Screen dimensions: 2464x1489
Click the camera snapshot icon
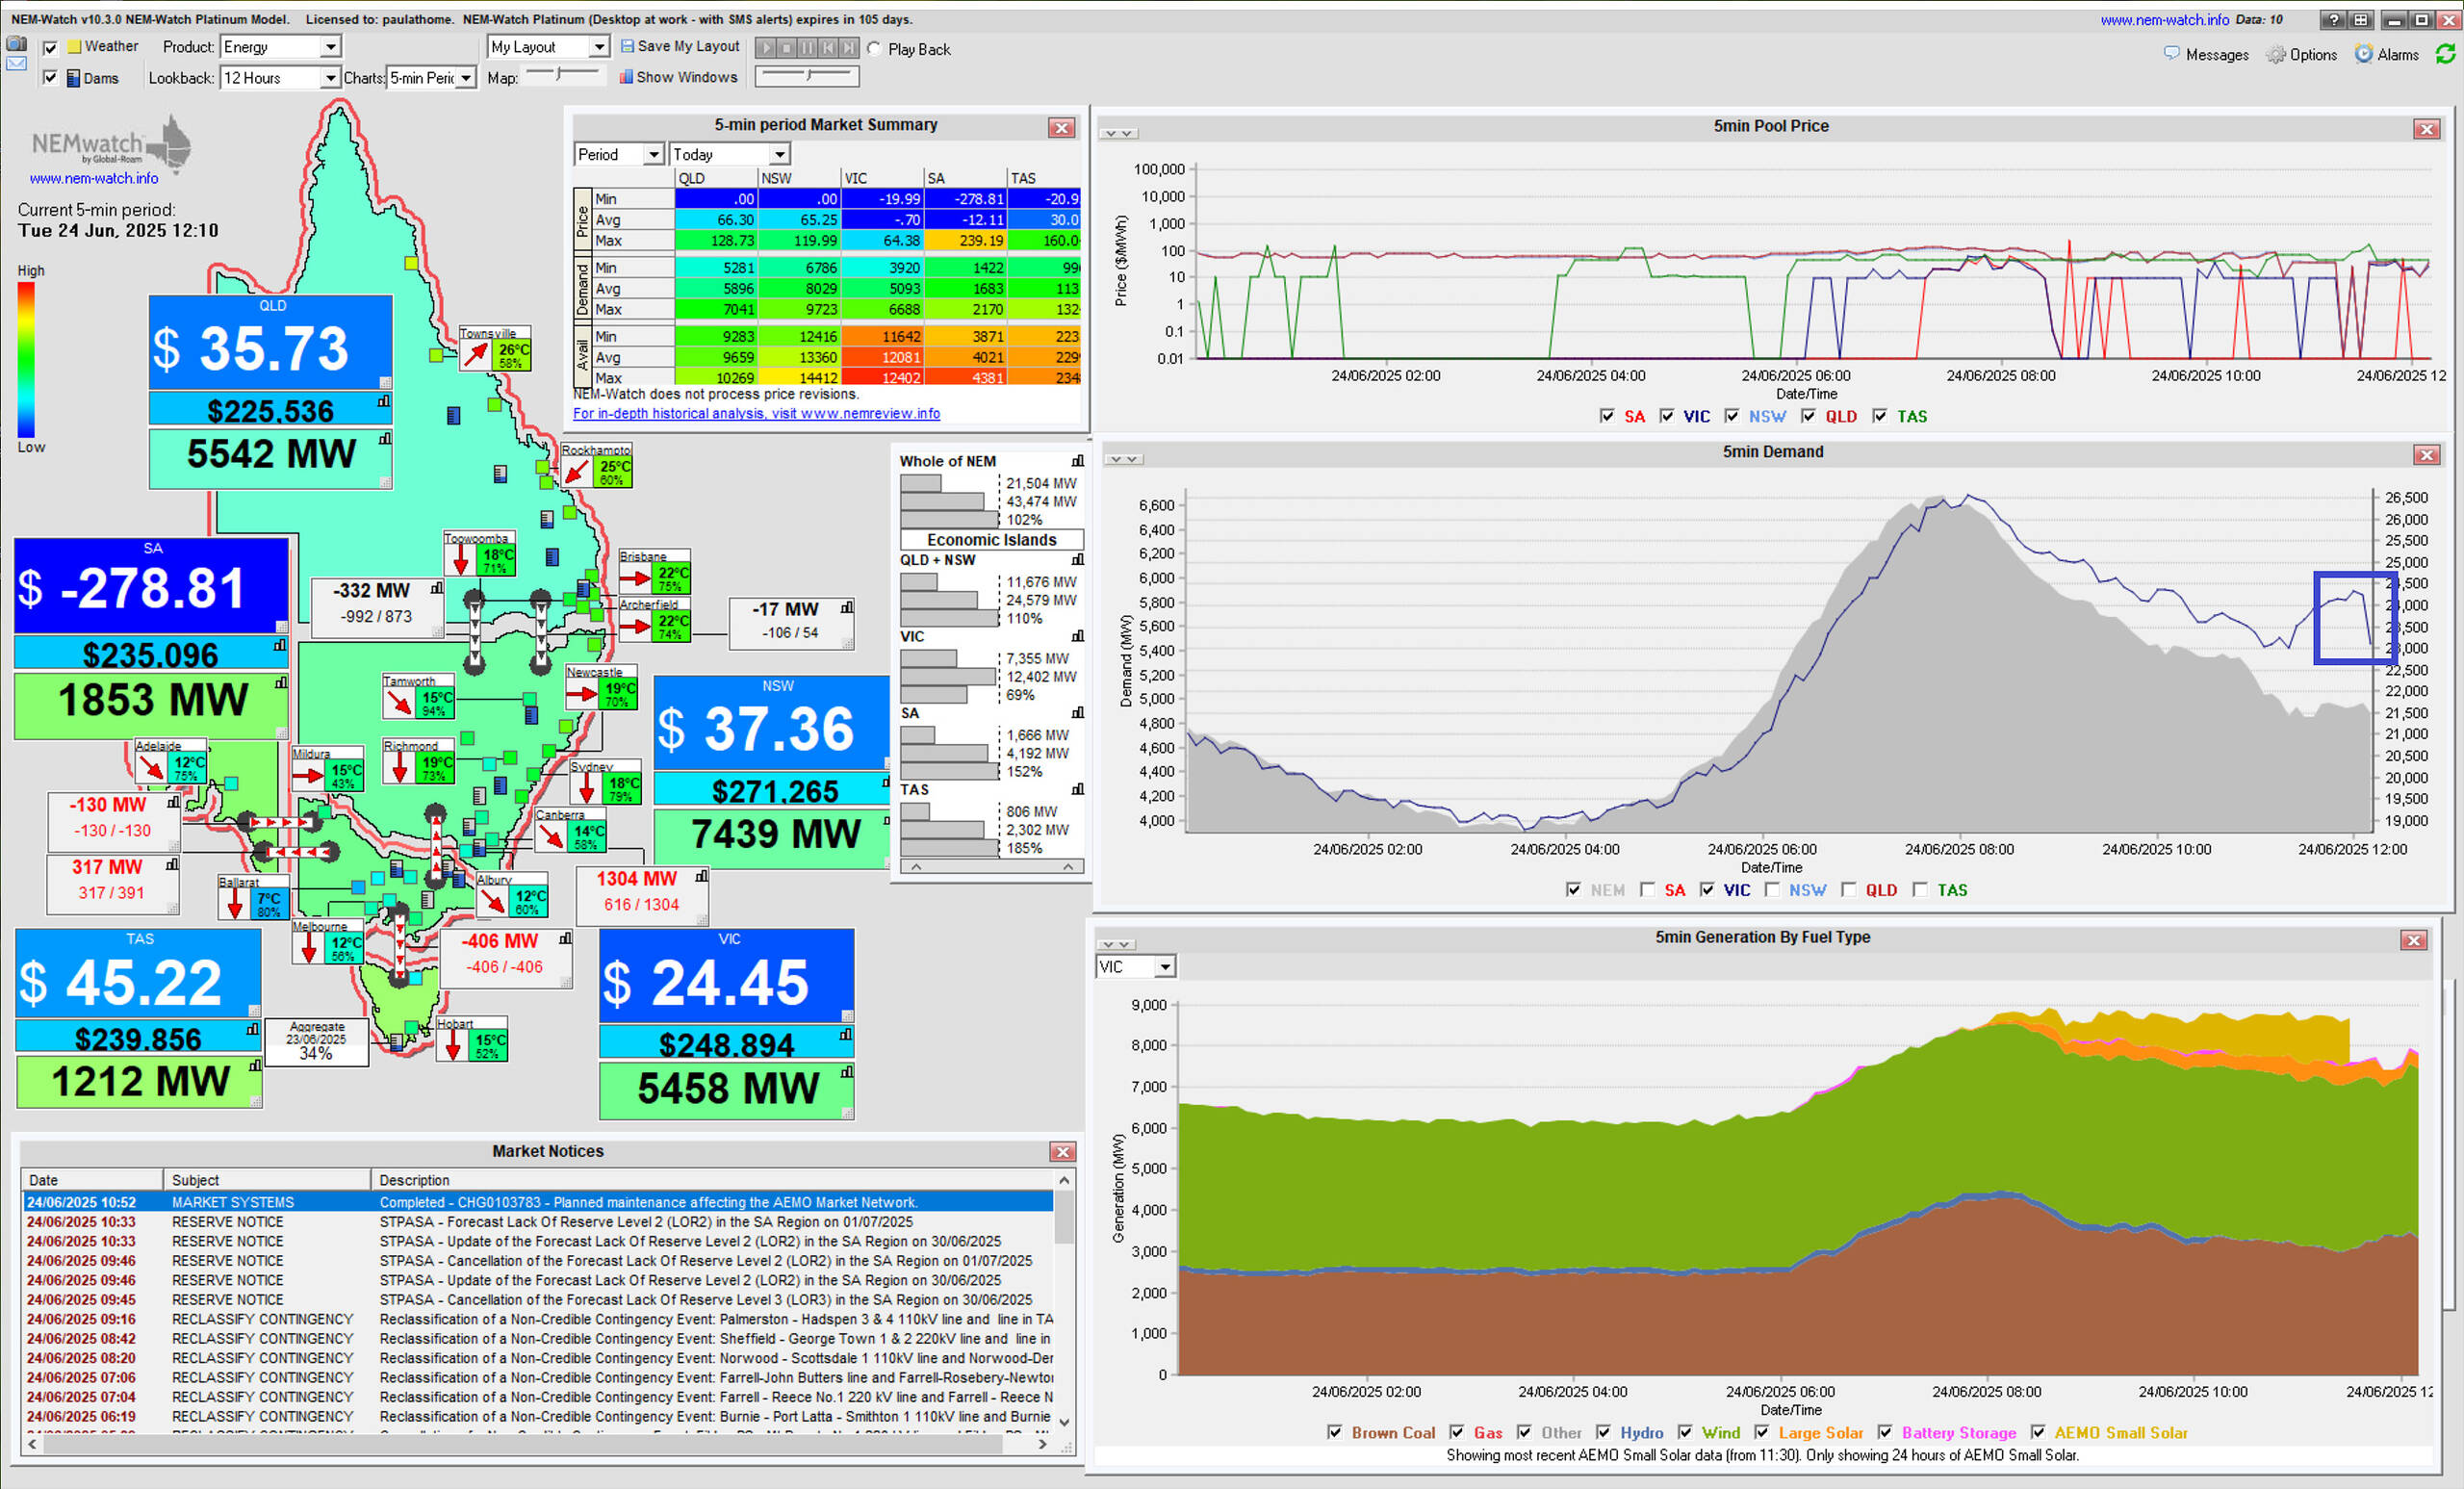point(16,43)
